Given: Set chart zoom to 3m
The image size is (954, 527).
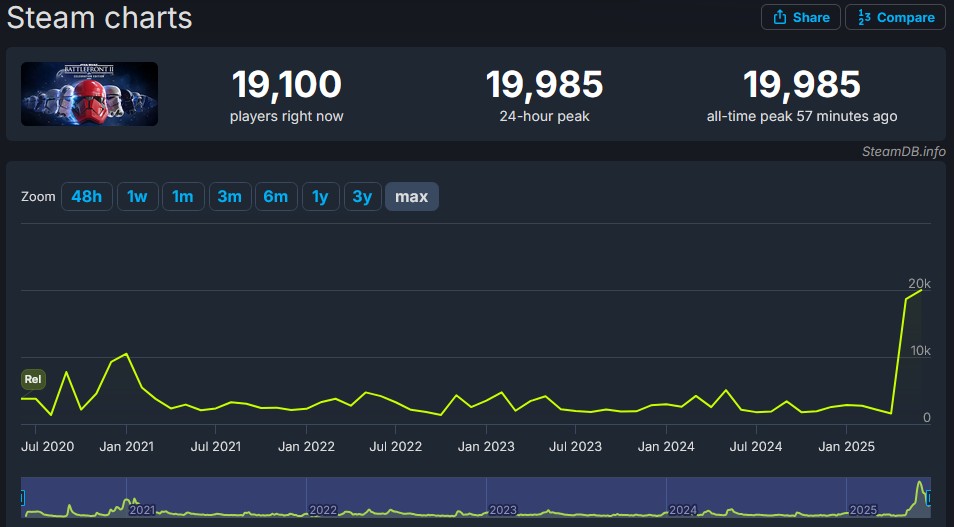Looking at the screenshot, I should click(x=230, y=197).
